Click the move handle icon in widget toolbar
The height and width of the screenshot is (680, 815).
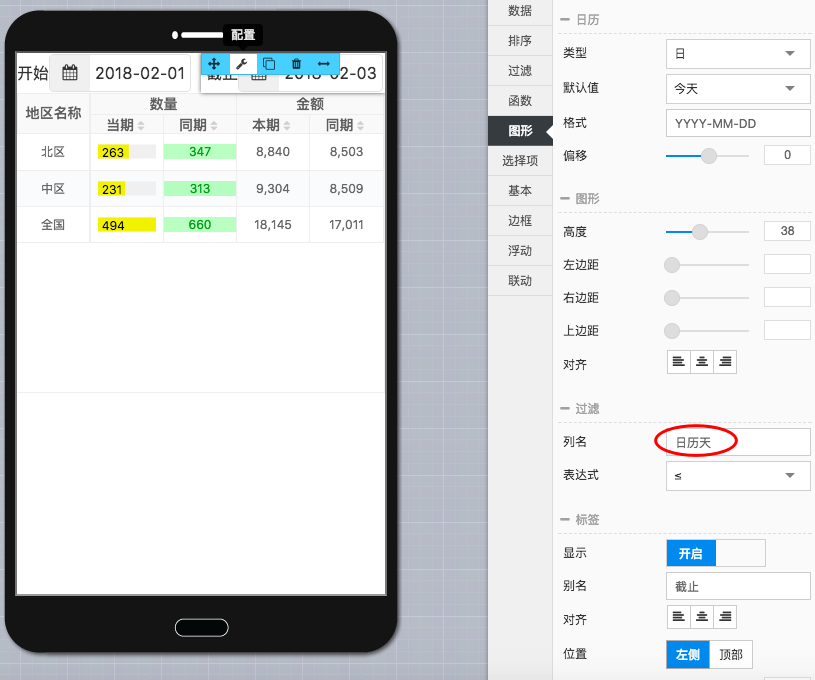214,64
